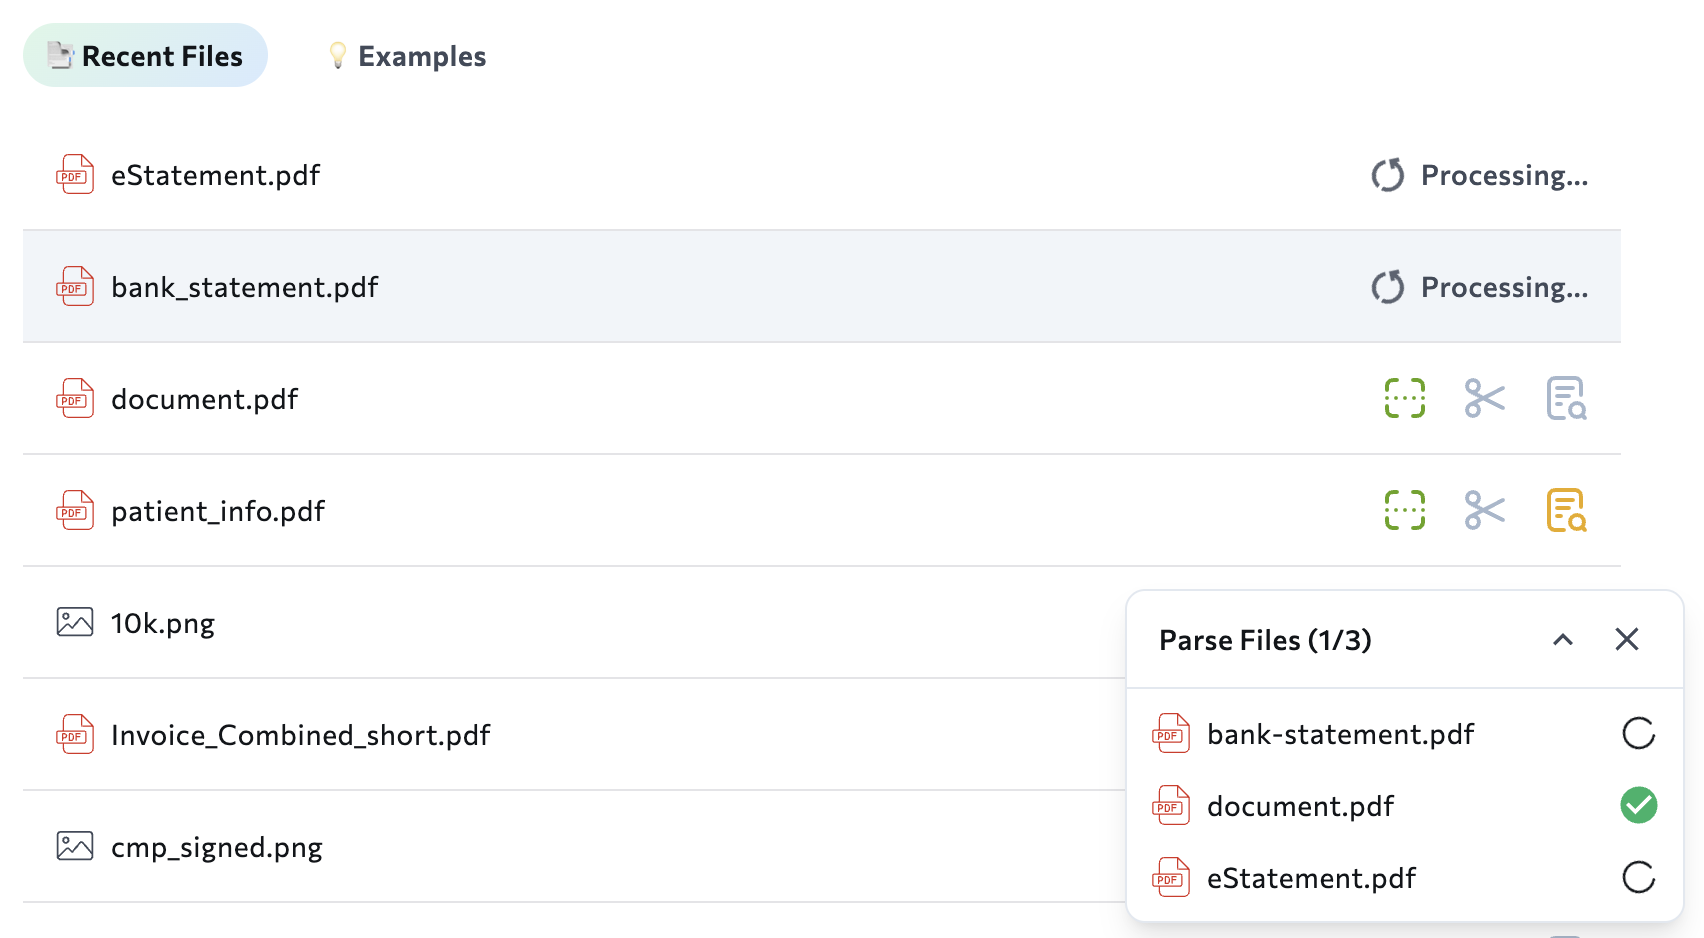Click the image icon beside 10k.png

click(x=73, y=622)
